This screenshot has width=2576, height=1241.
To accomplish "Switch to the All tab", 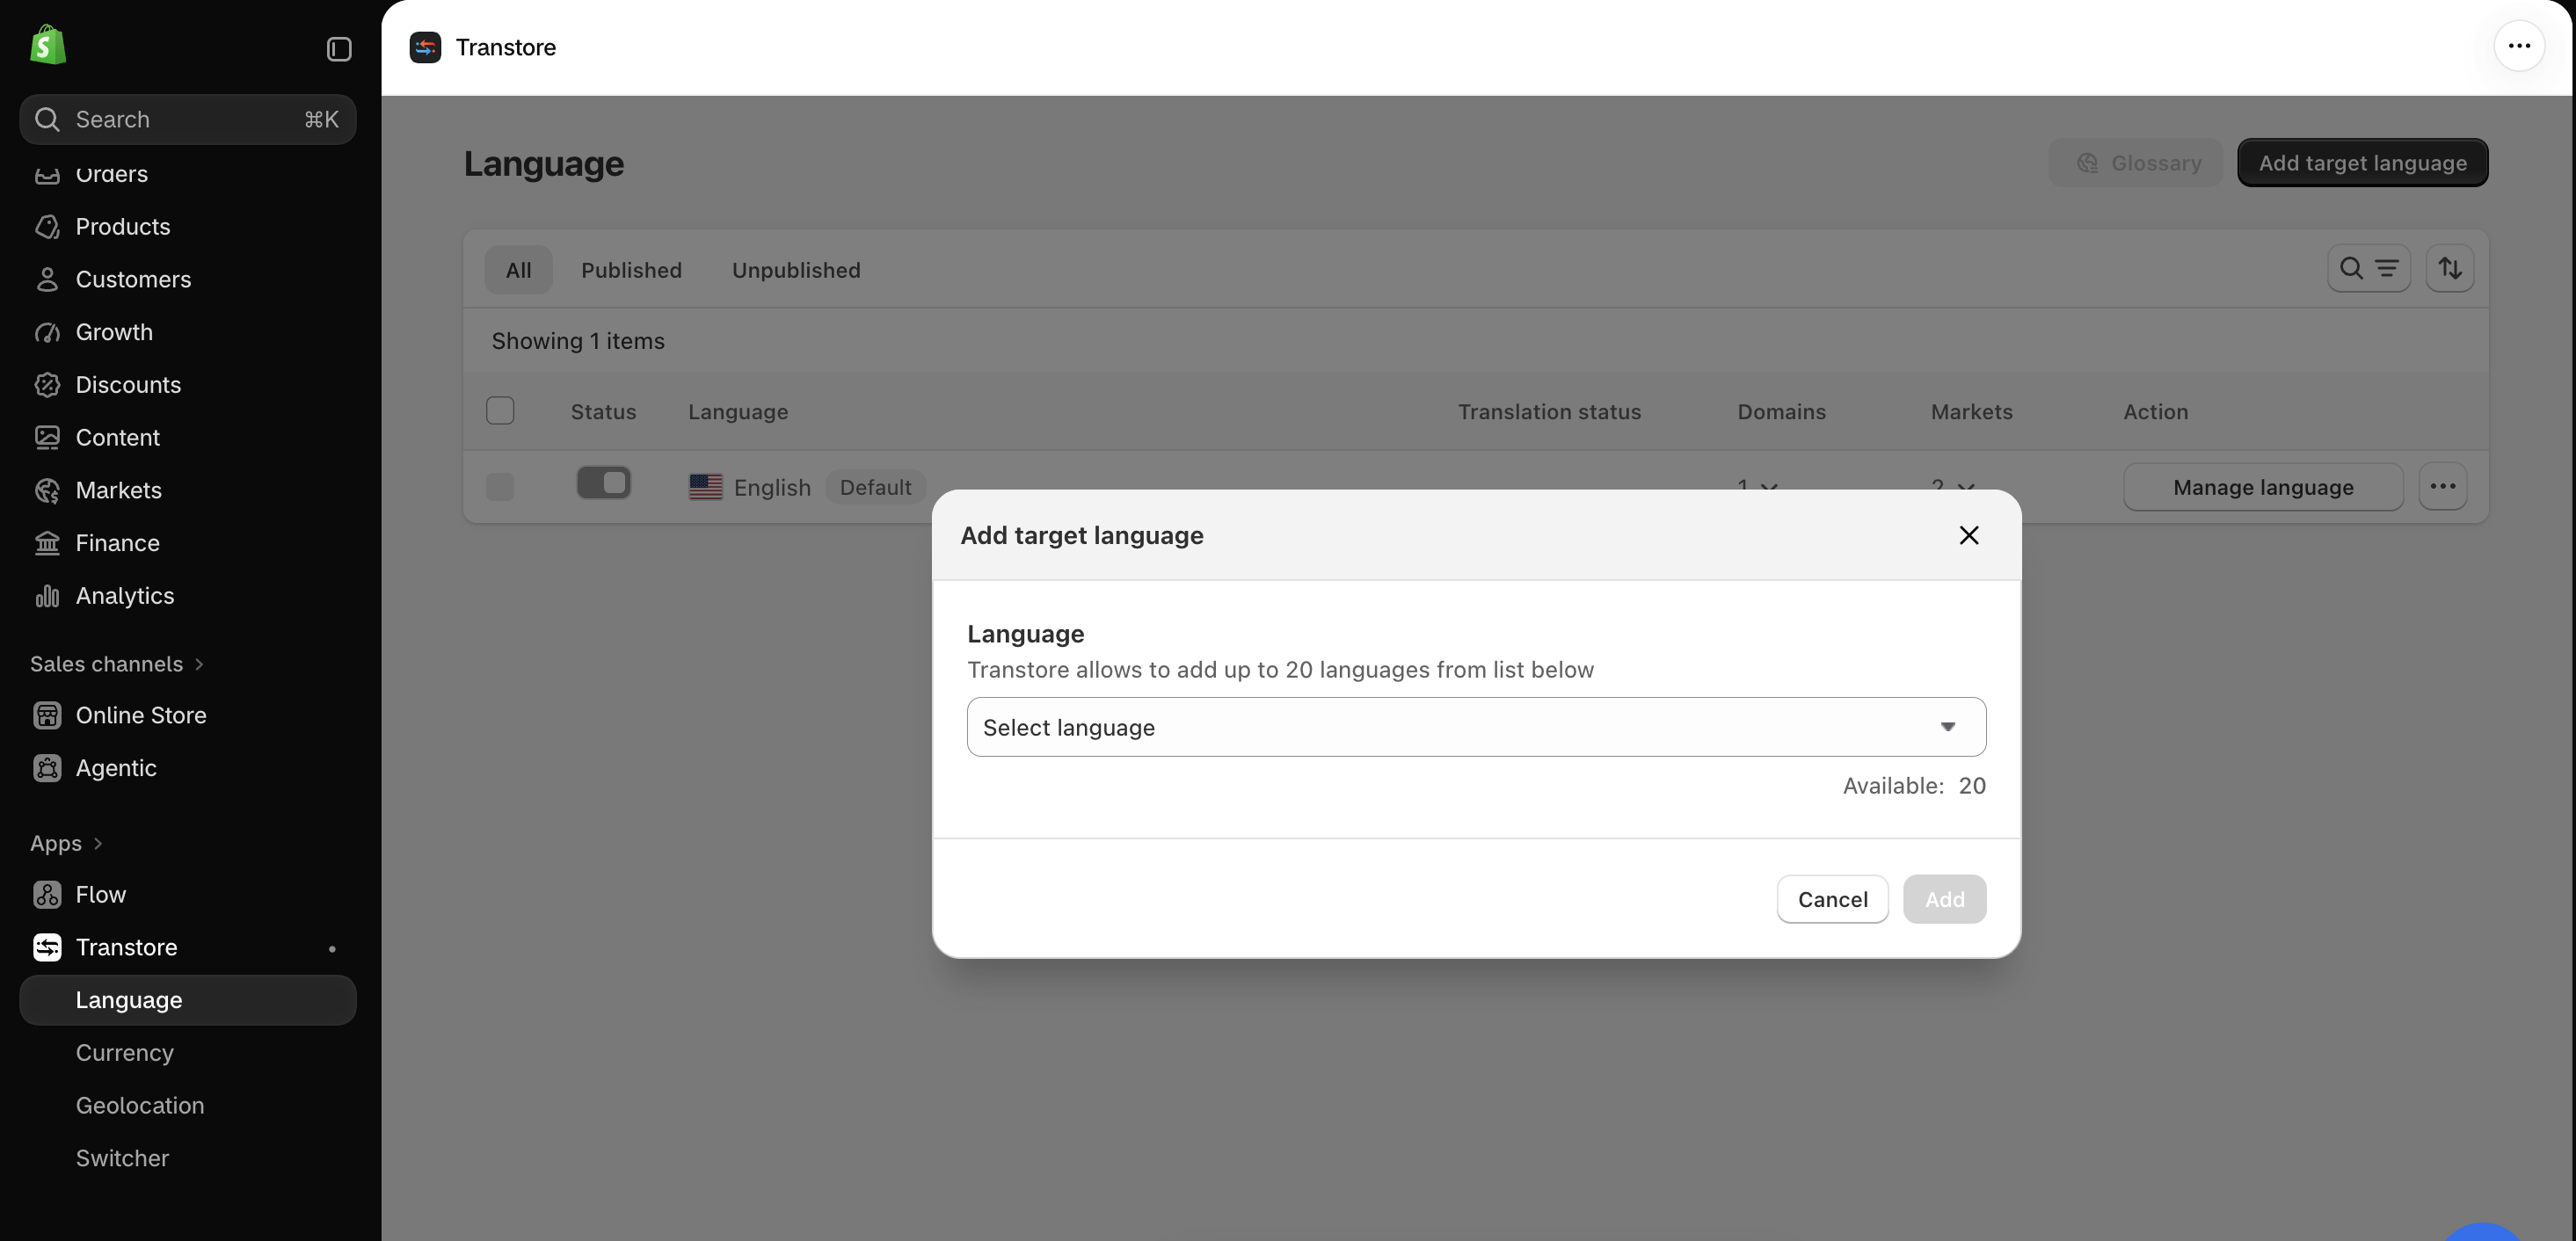I will [x=518, y=269].
